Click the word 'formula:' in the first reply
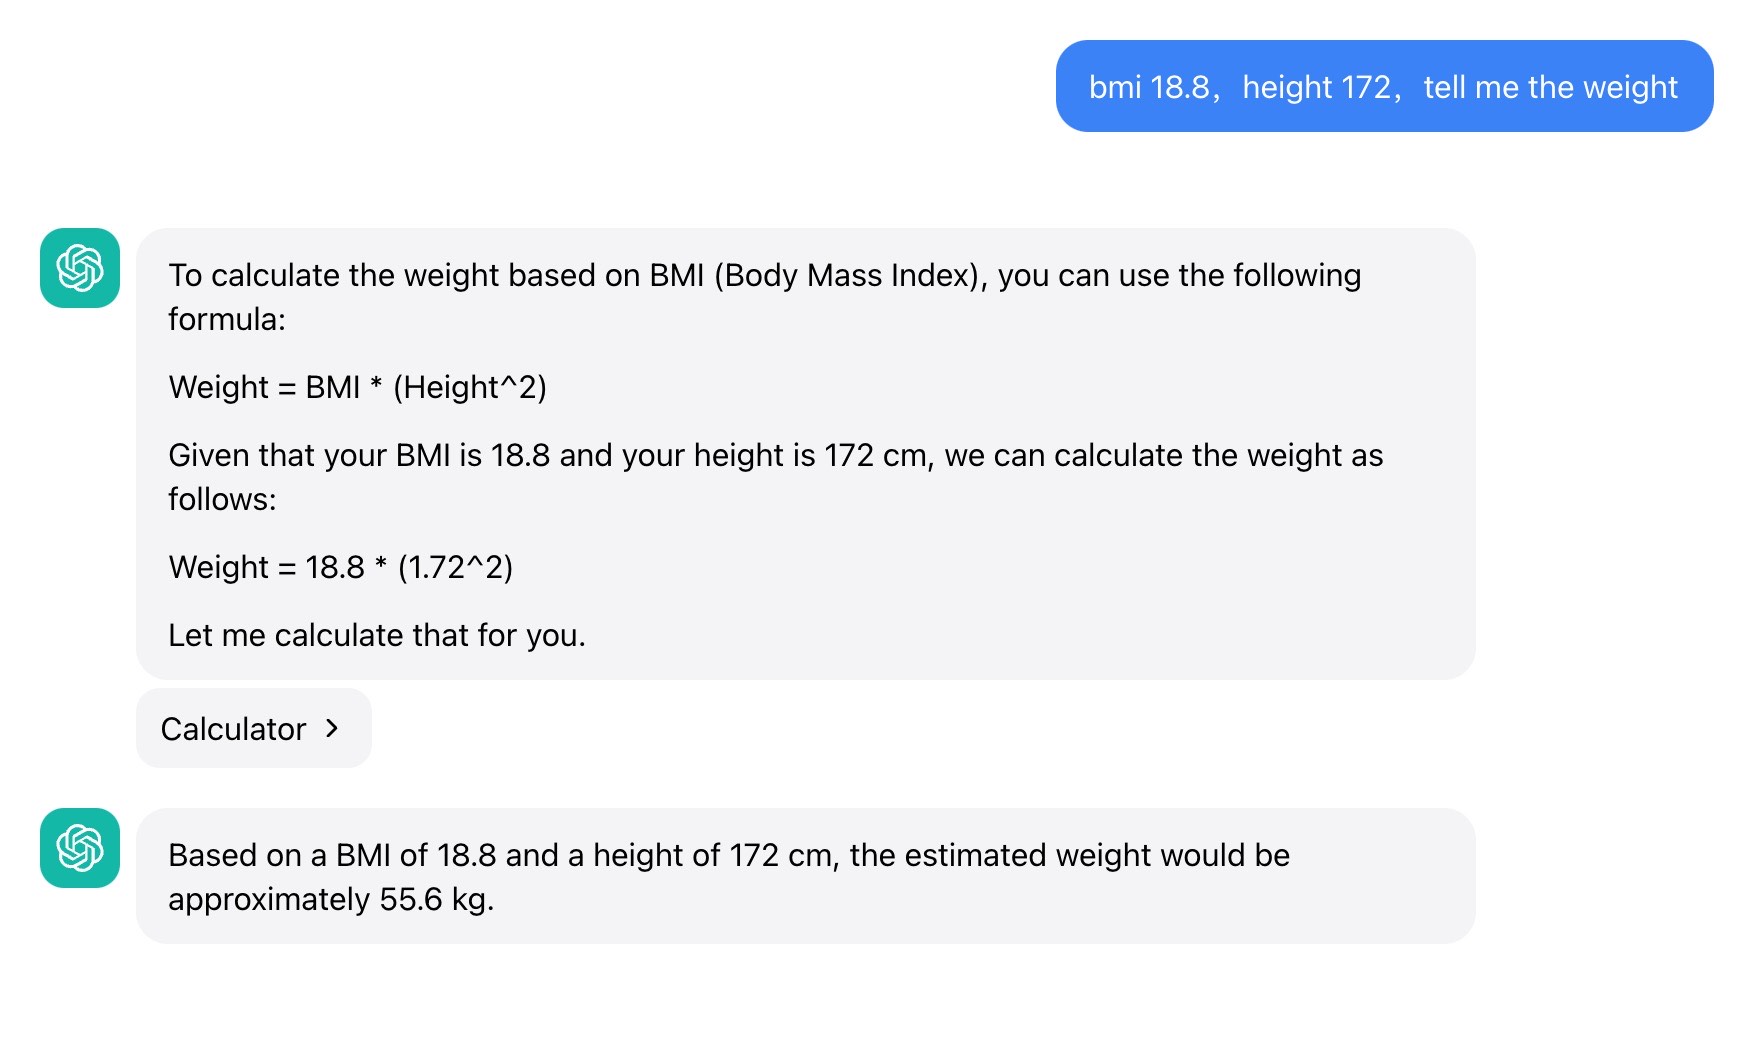Viewport: 1754px width, 1040px height. [227, 319]
